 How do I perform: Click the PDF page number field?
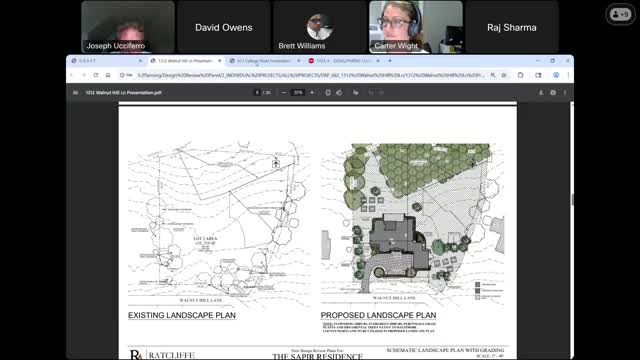pyautogui.click(x=257, y=93)
